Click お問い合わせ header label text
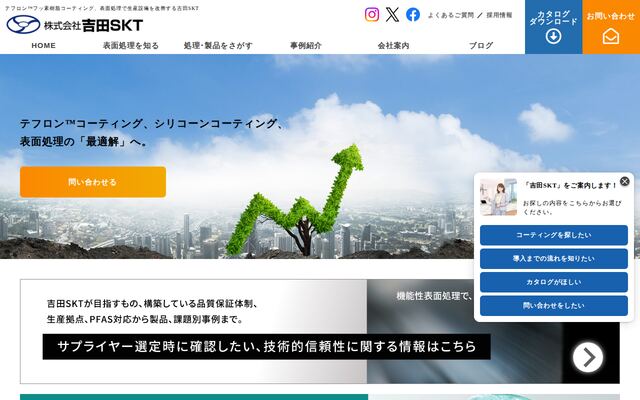Image resolution: width=640 pixels, height=400 pixels. coord(611,16)
